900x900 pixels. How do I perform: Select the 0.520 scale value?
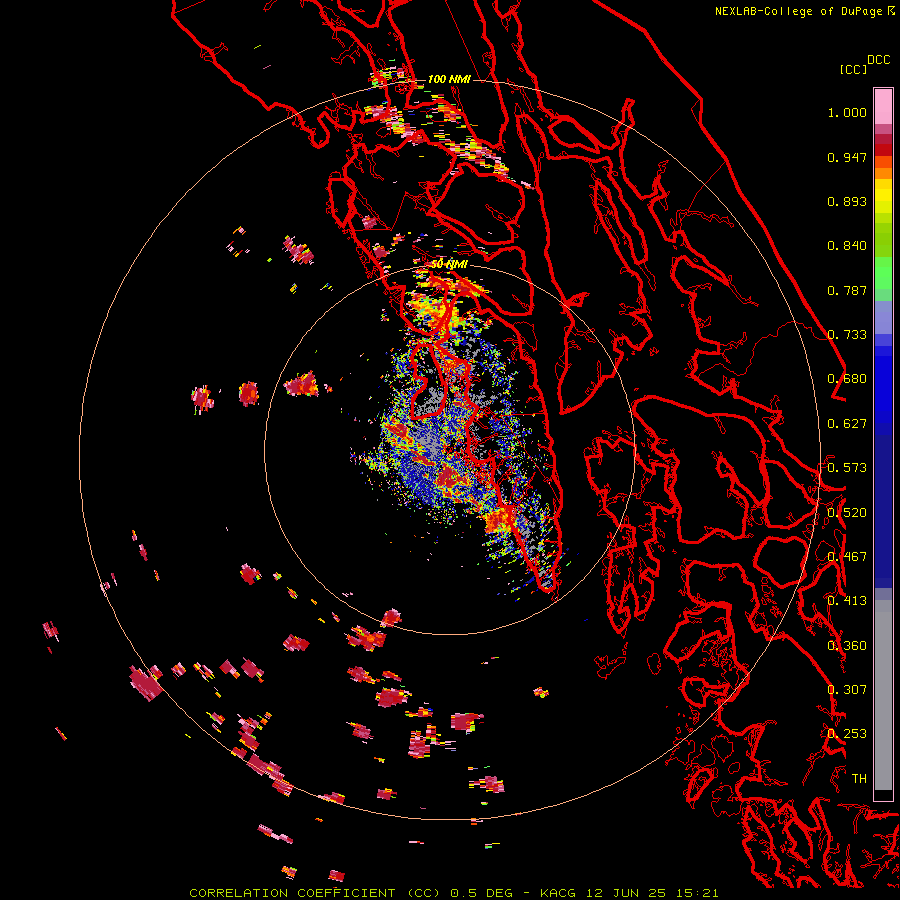point(847,513)
